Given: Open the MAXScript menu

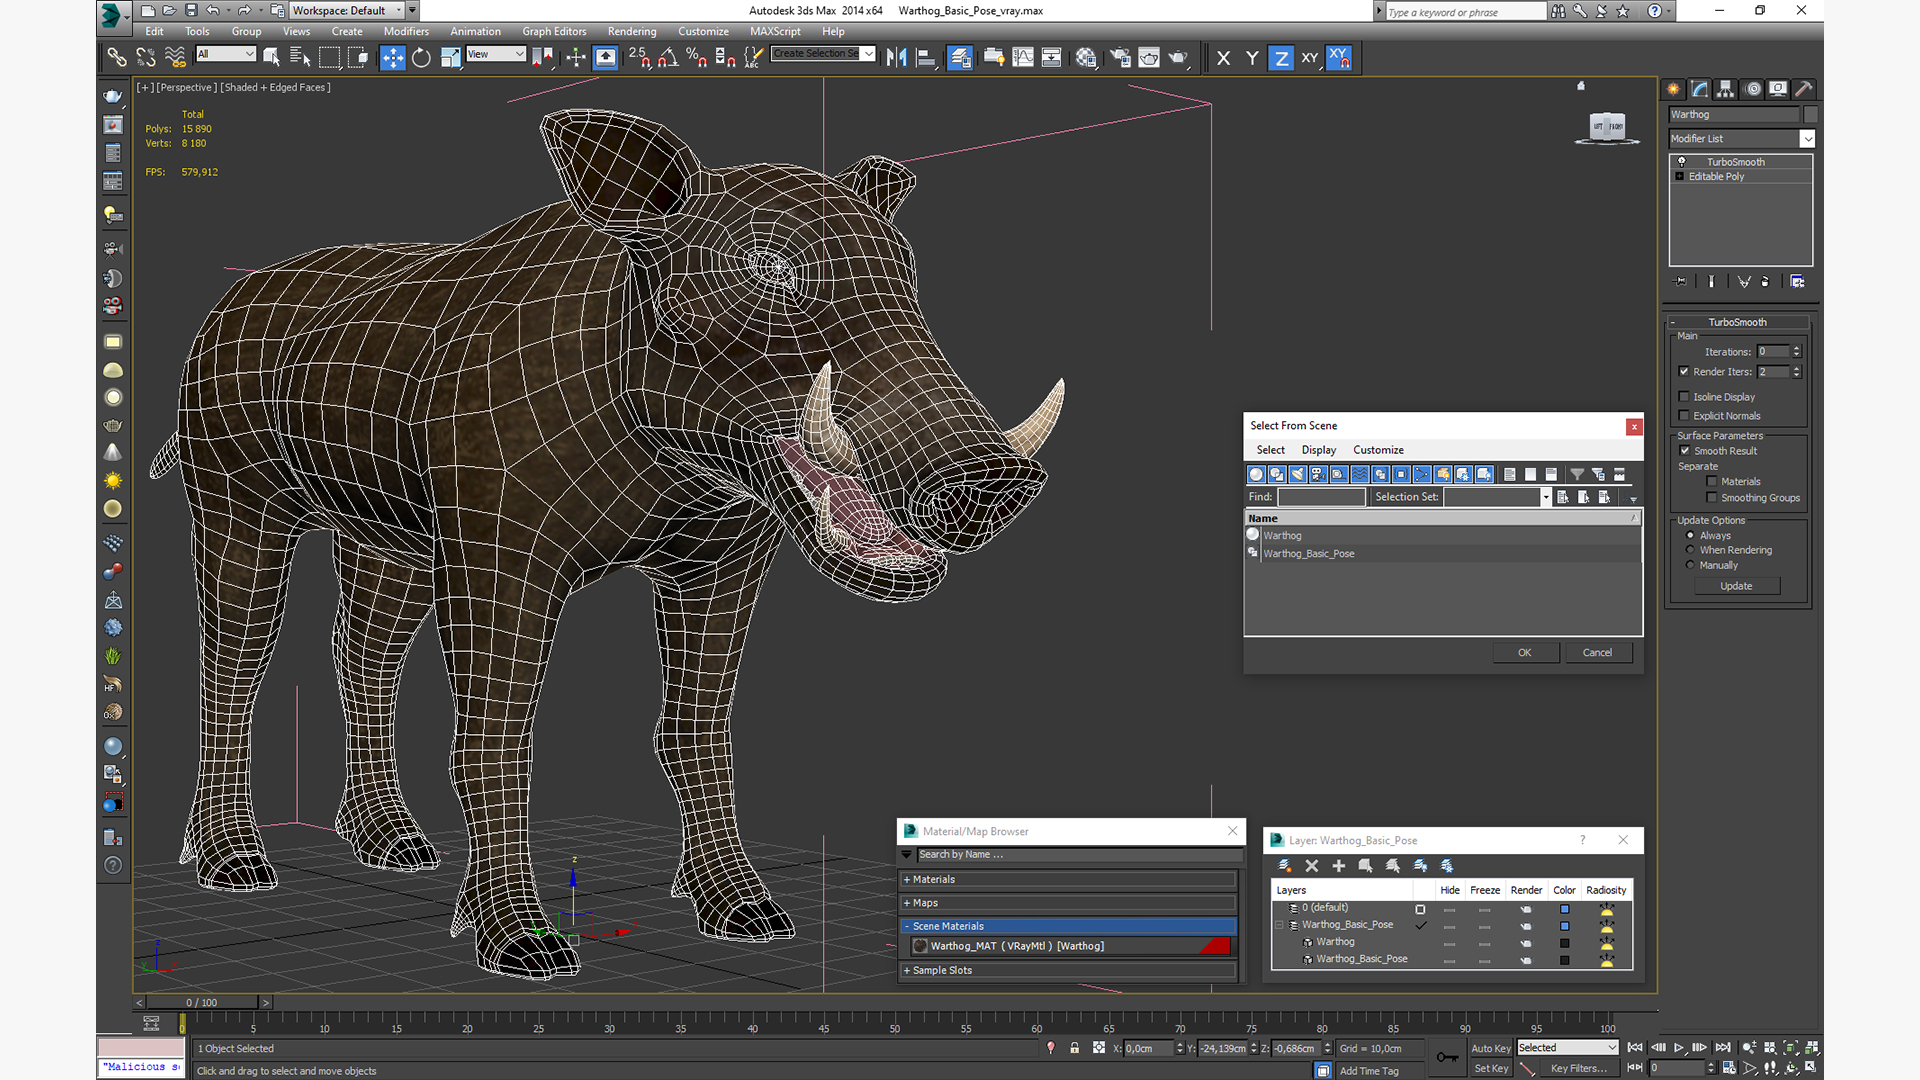Looking at the screenshot, I should point(775,32).
